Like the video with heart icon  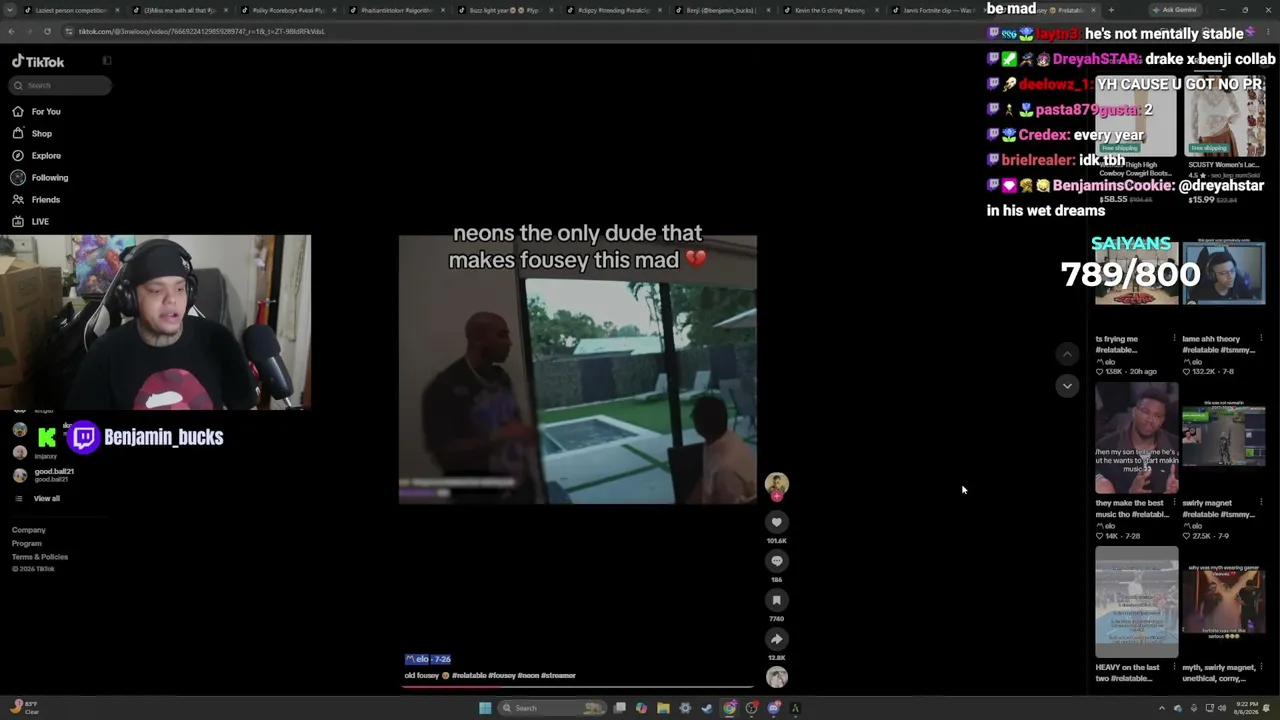coord(777,522)
